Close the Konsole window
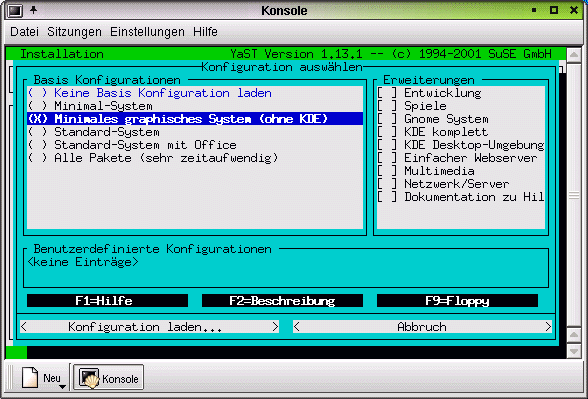This screenshot has height=399, width=588. pos(574,10)
